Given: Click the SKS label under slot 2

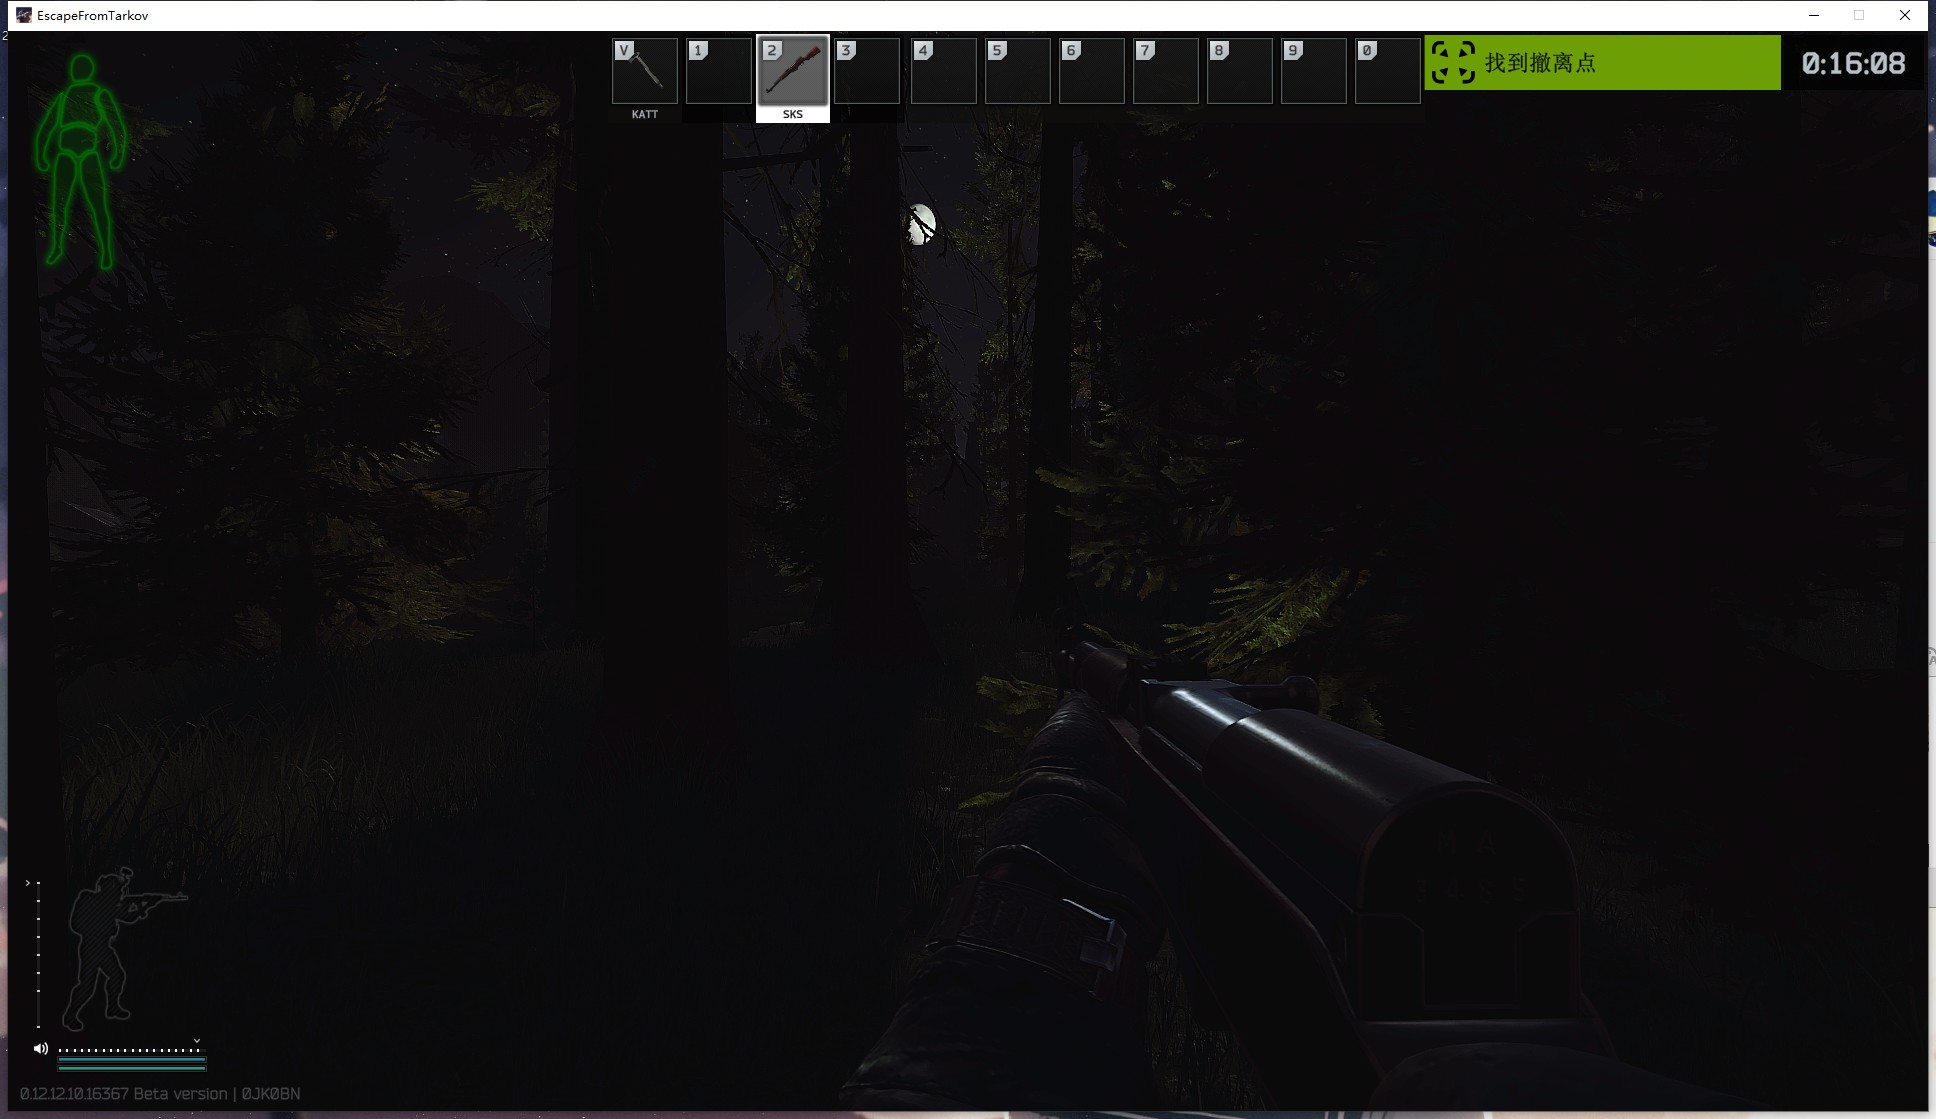Looking at the screenshot, I should [793, 114].
